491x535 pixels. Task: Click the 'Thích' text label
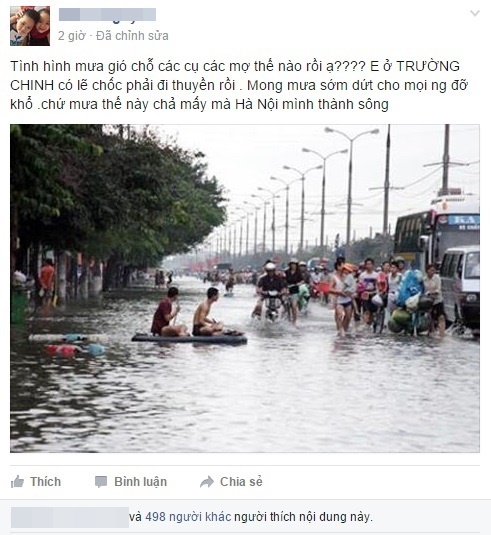pyautogui.click(x=45, y=482)
